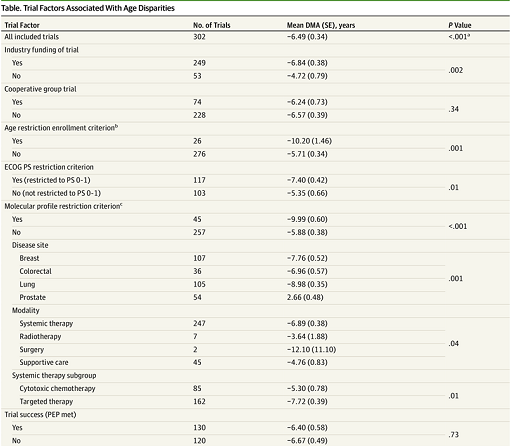510x446 pixels.
Task: Click the table title 'Trial Factors Associated With Age Disparities'
Action: pyautogui.click(x=99, y=8)
